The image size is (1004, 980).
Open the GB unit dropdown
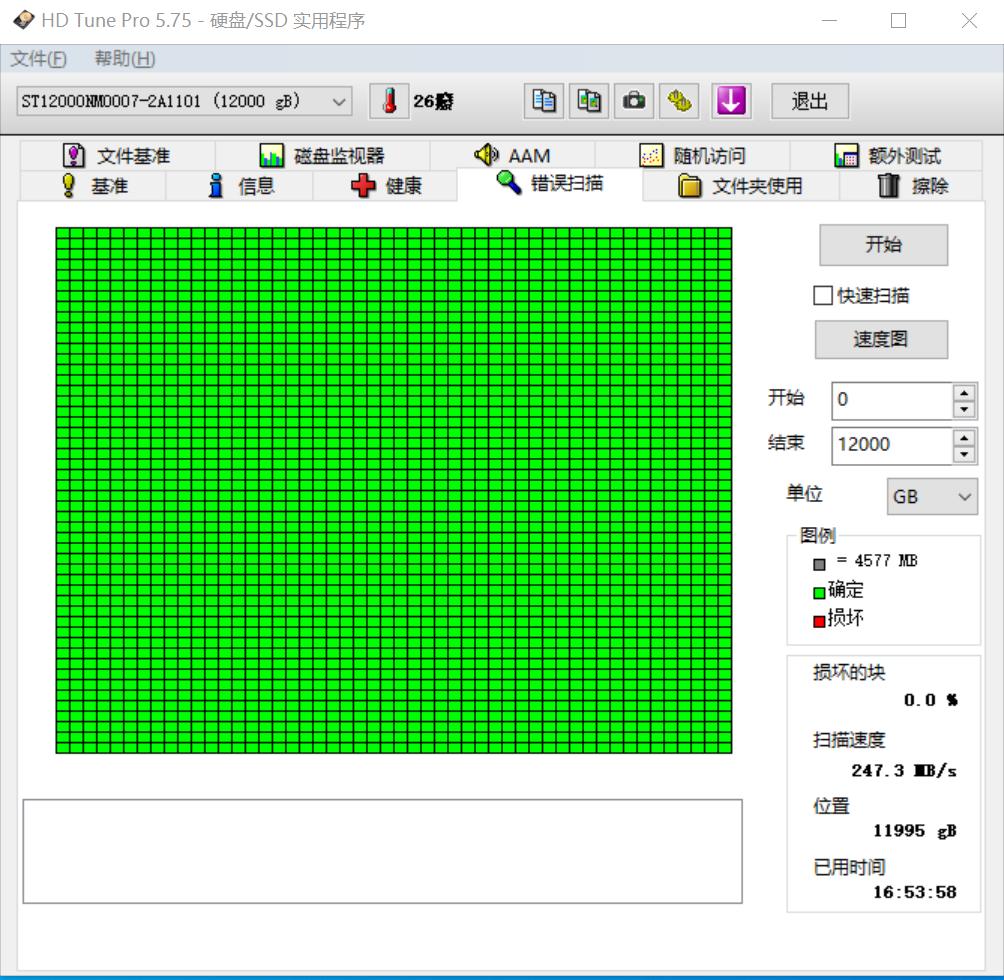point(932,496)
